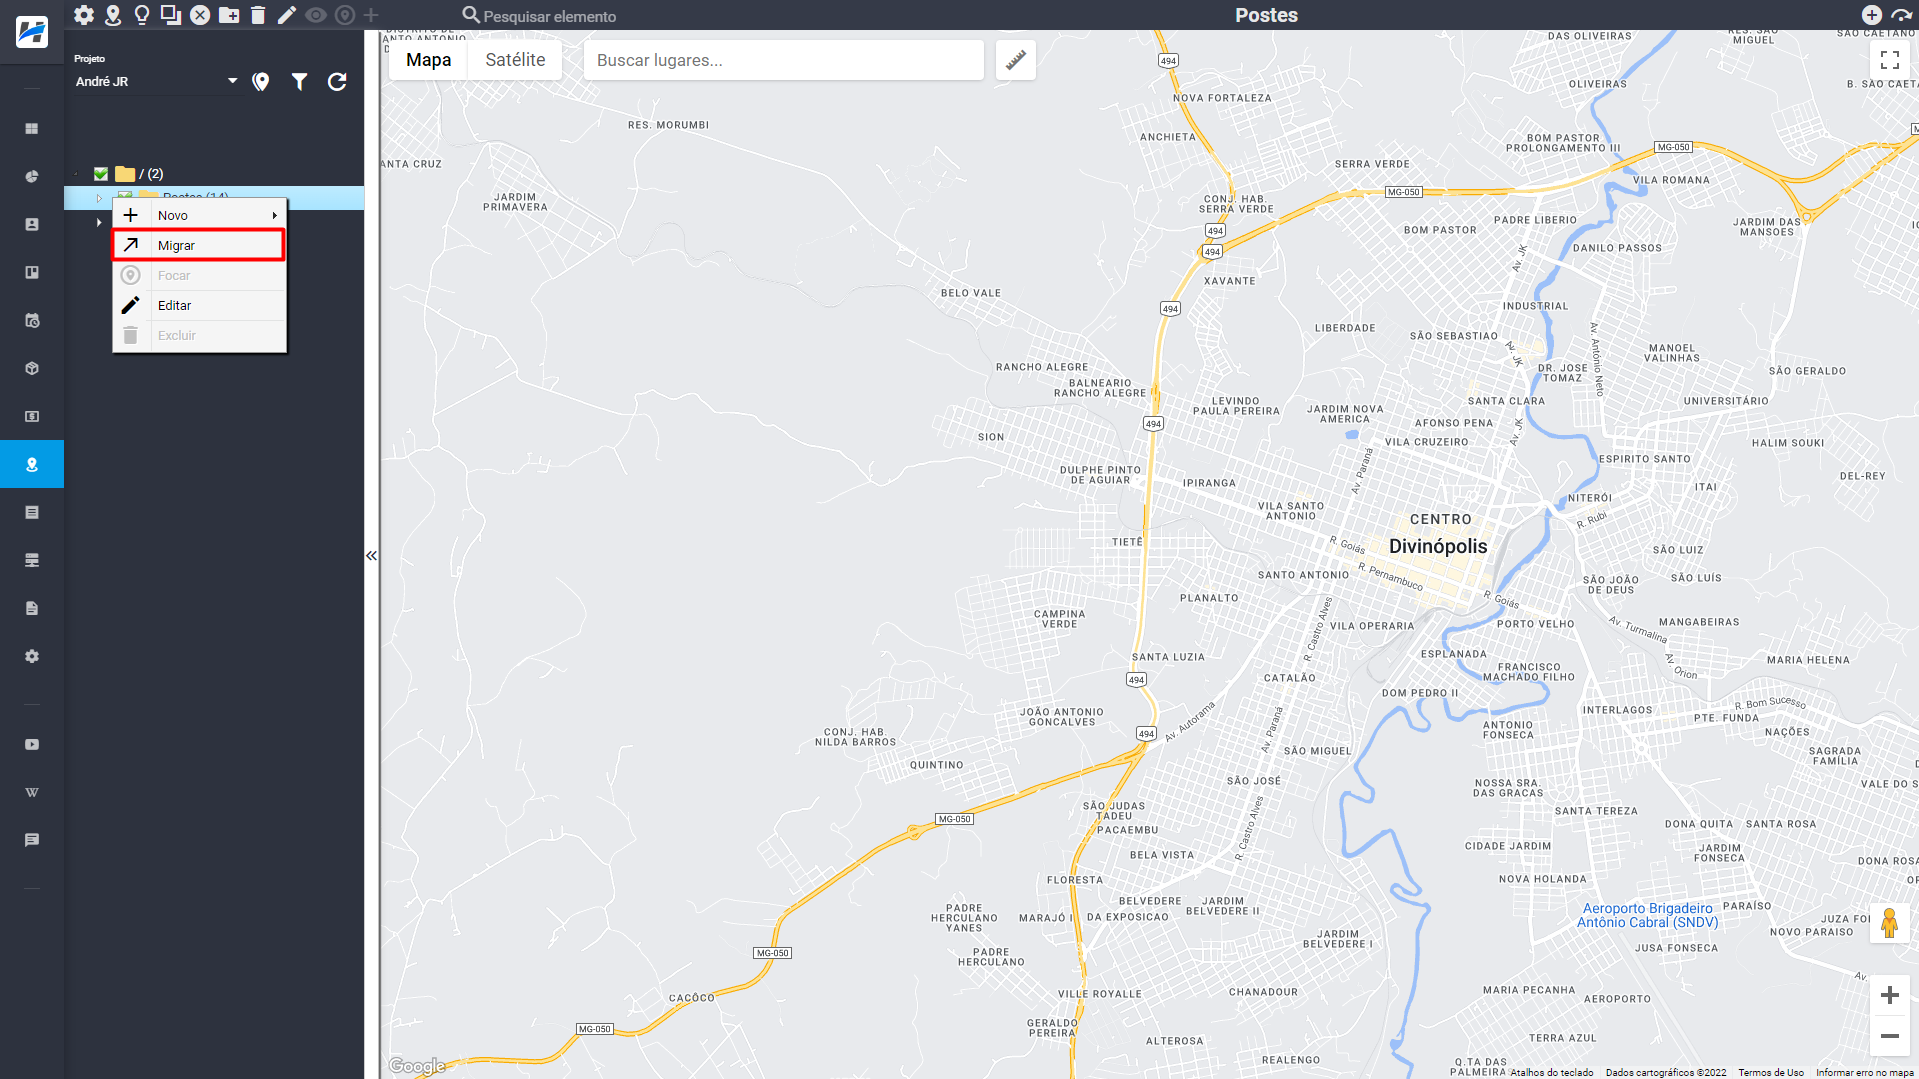
Task: Expand the second child tree arrow
Action: [99, 222]
